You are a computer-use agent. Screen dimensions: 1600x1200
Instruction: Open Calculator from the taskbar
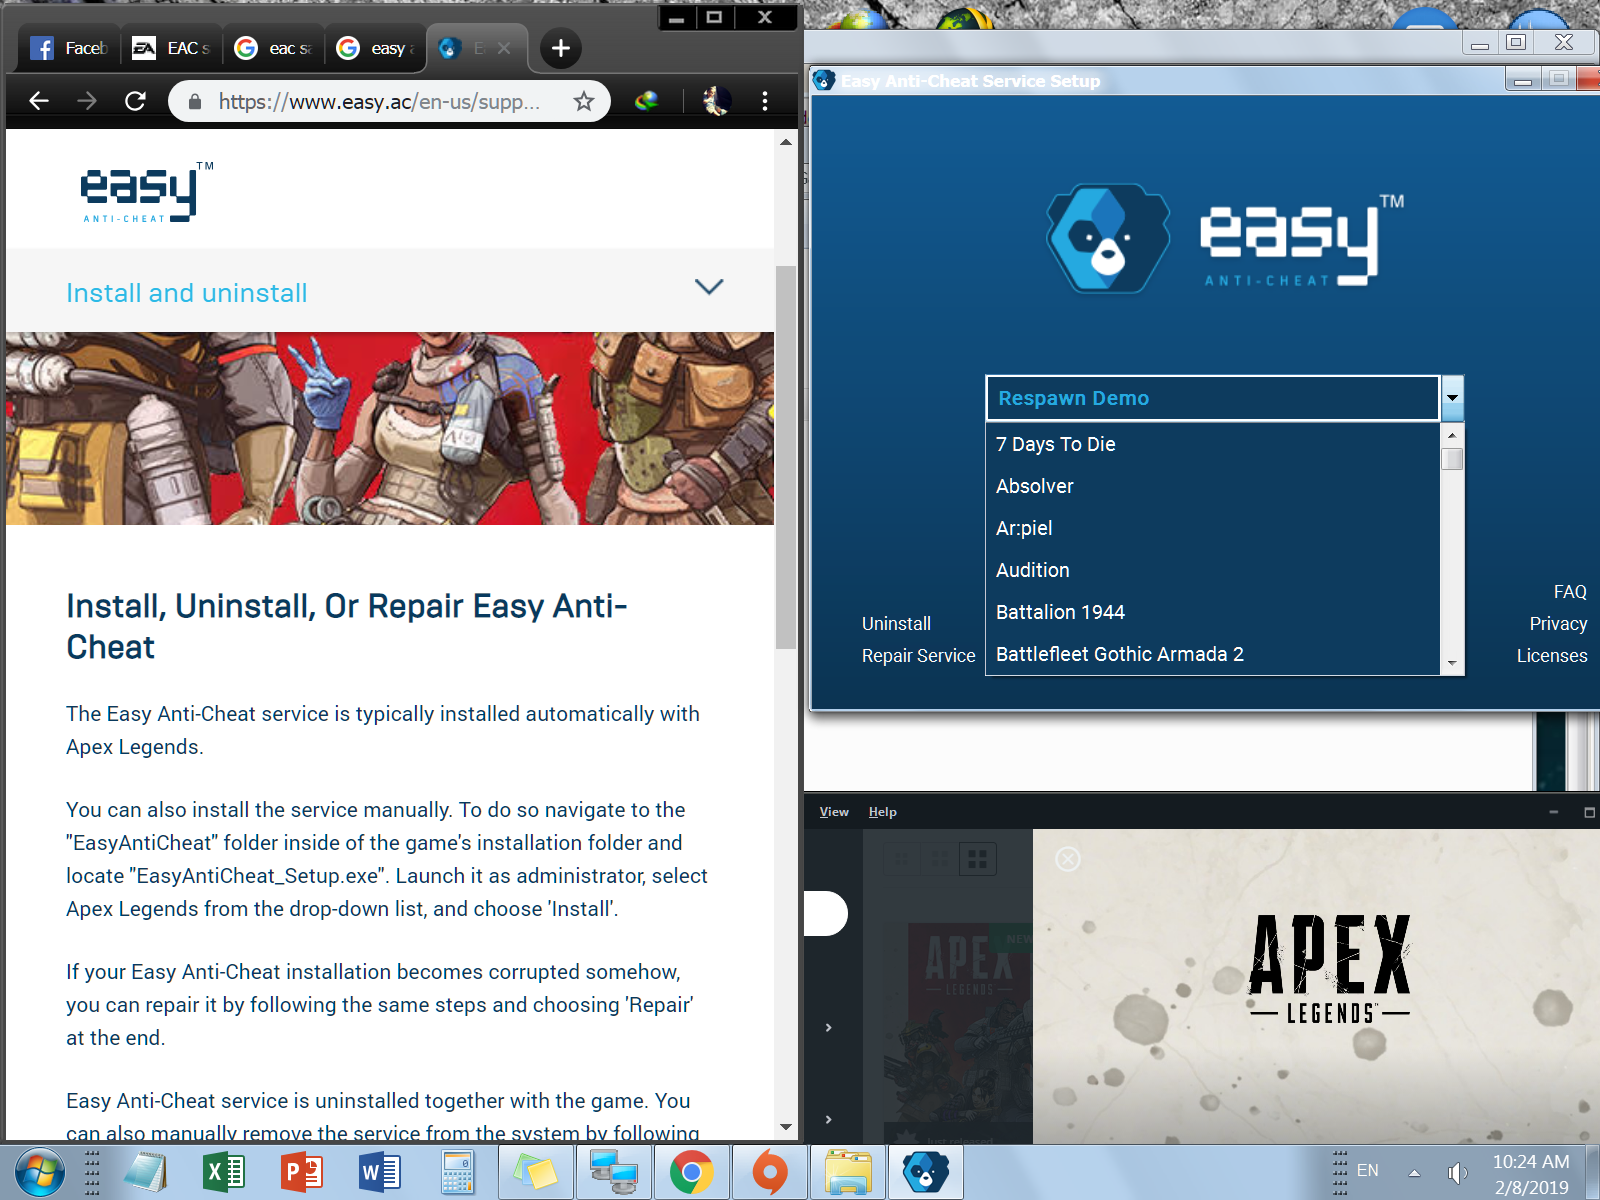[x=457, y=1172]
